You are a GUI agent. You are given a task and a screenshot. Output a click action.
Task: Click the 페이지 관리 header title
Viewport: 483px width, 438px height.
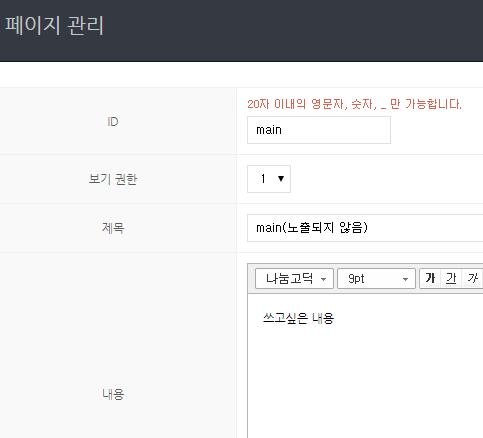pyautogui.click(x=55, y=26)
